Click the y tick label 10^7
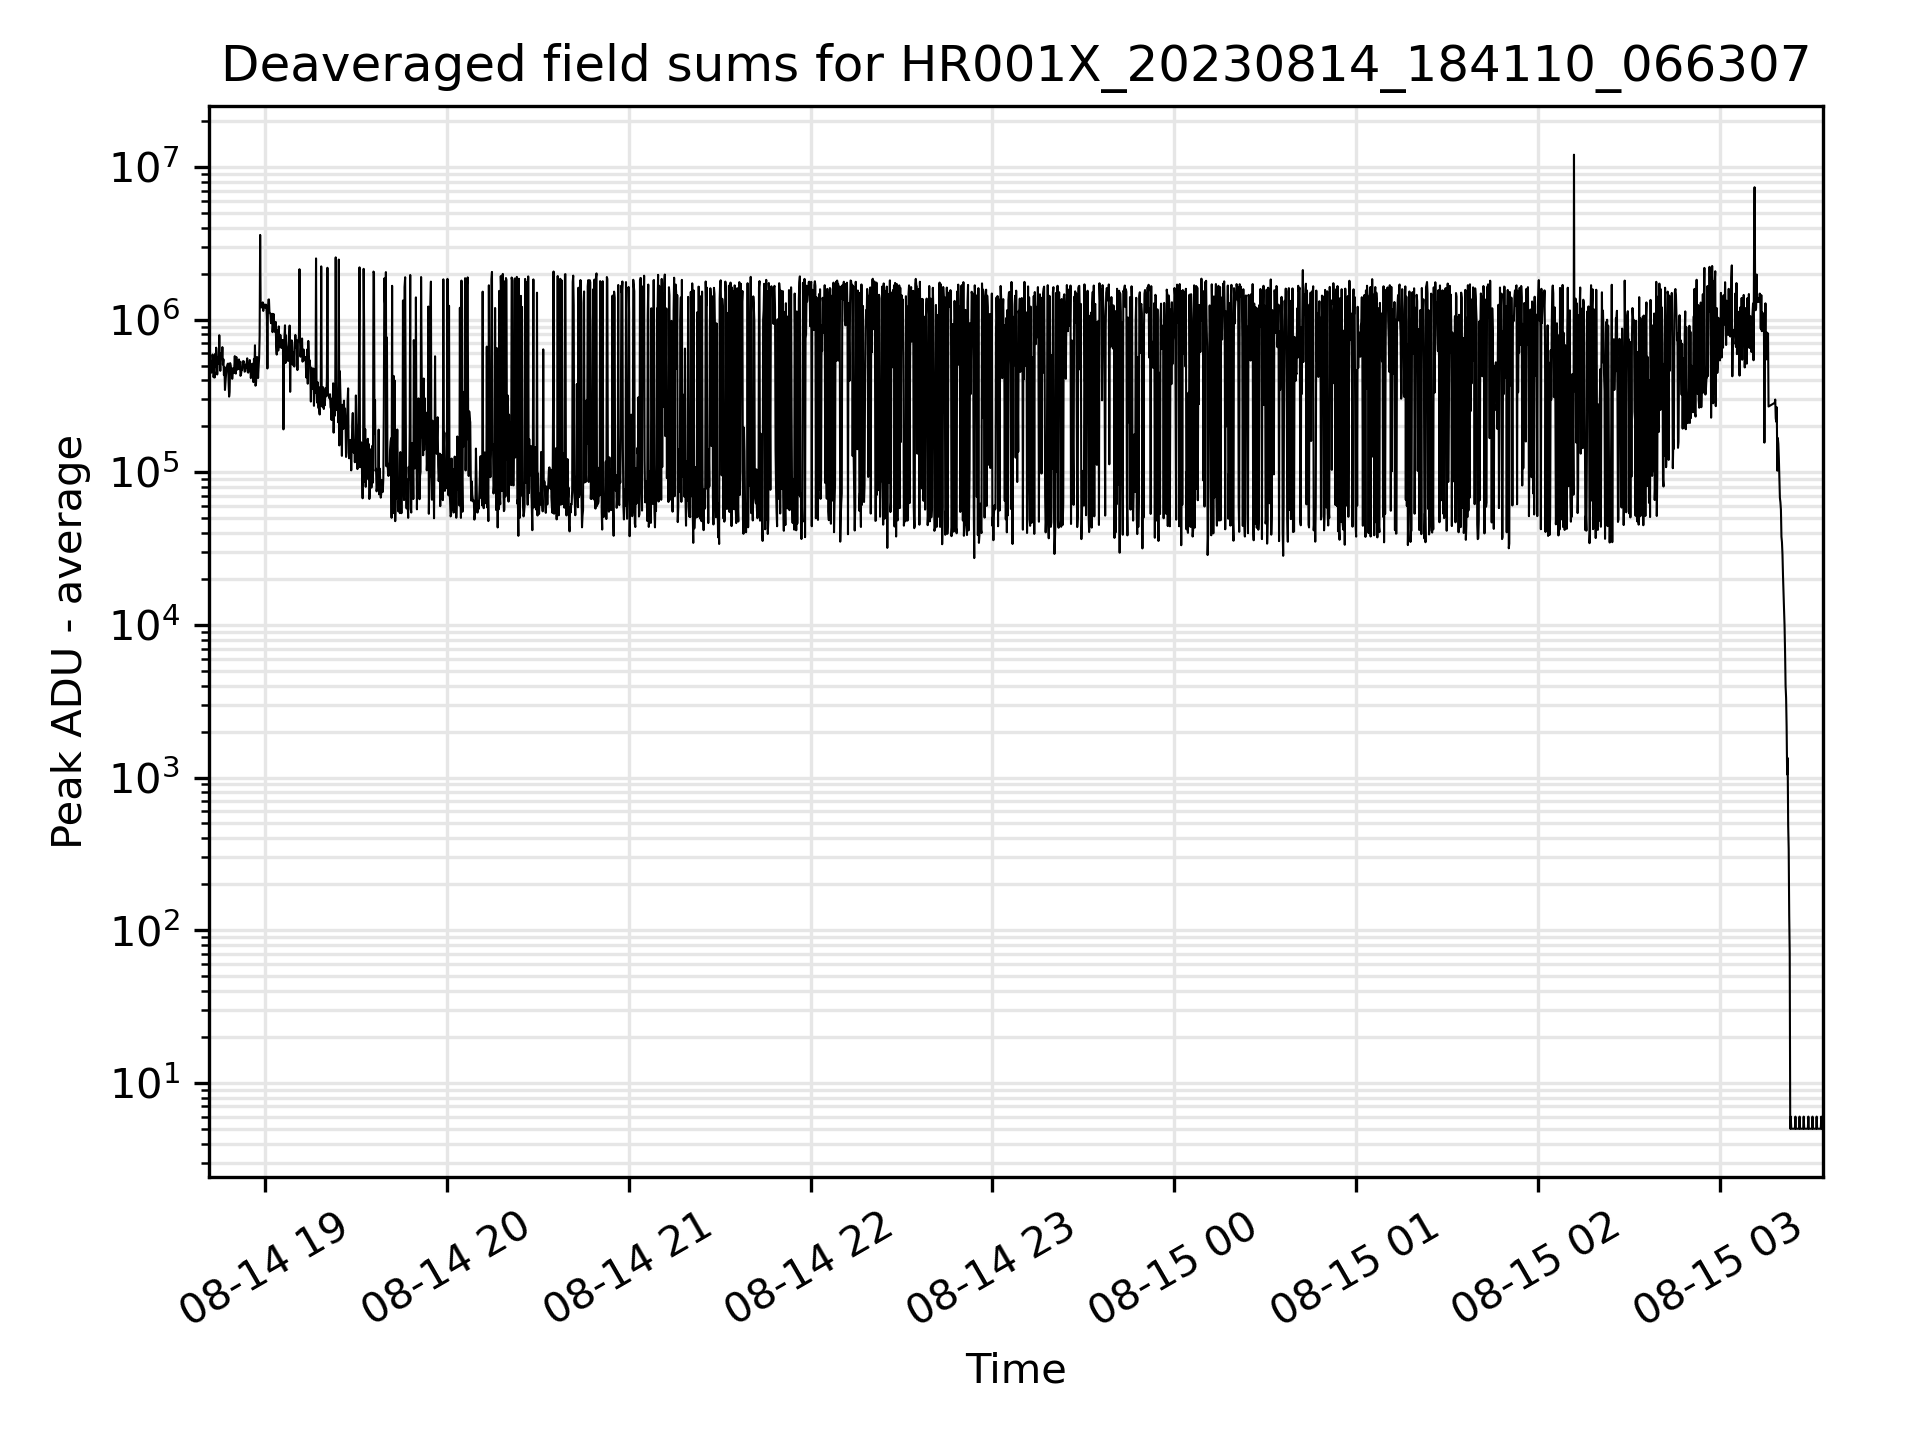 [144, 166]
